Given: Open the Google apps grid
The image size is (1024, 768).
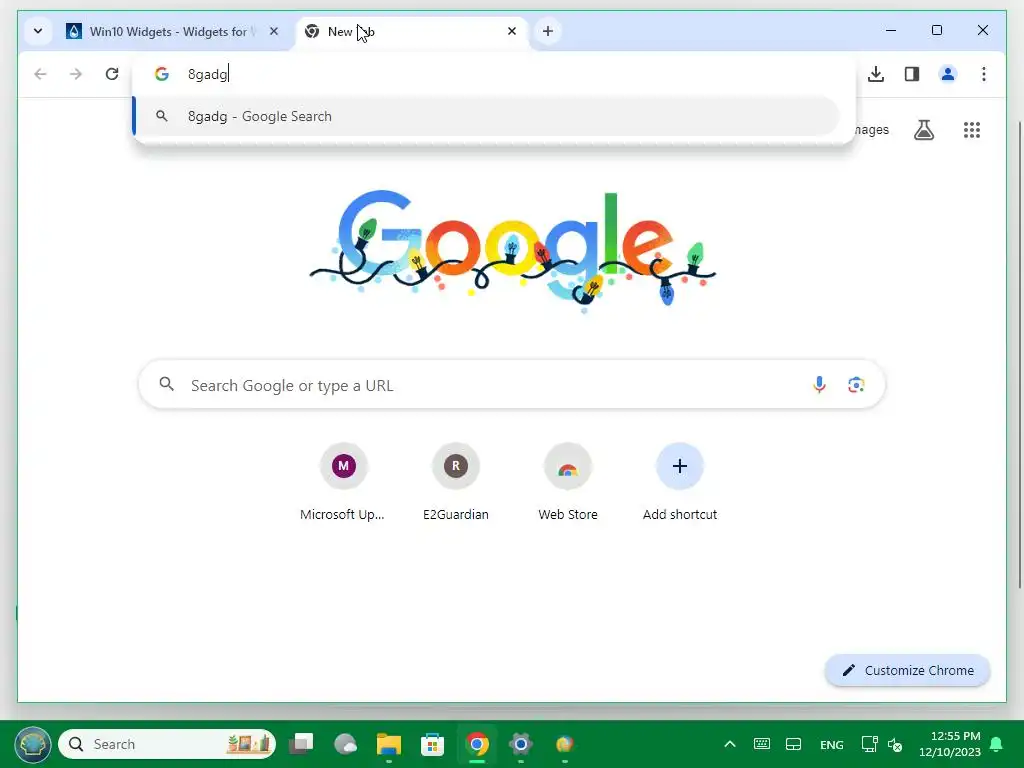Looking at the screenshot, I should click(x=972, y=130).
